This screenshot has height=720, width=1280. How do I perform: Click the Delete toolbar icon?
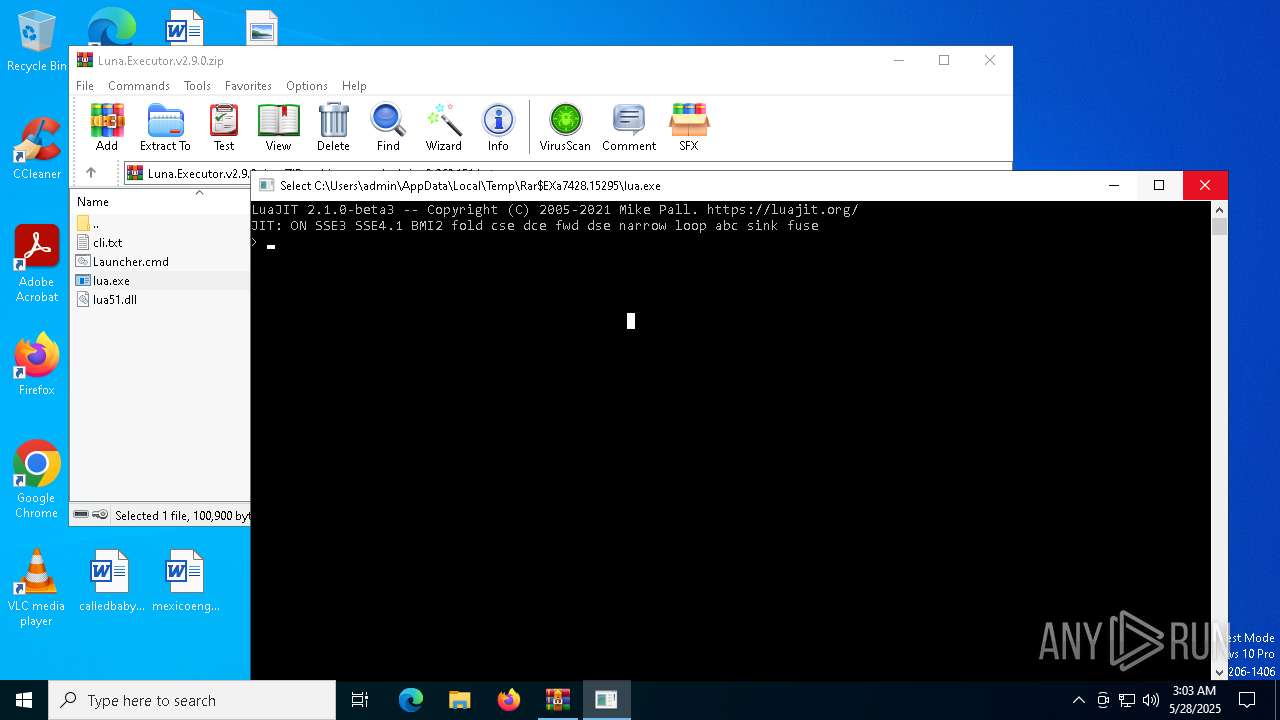[x=333, y=127]
